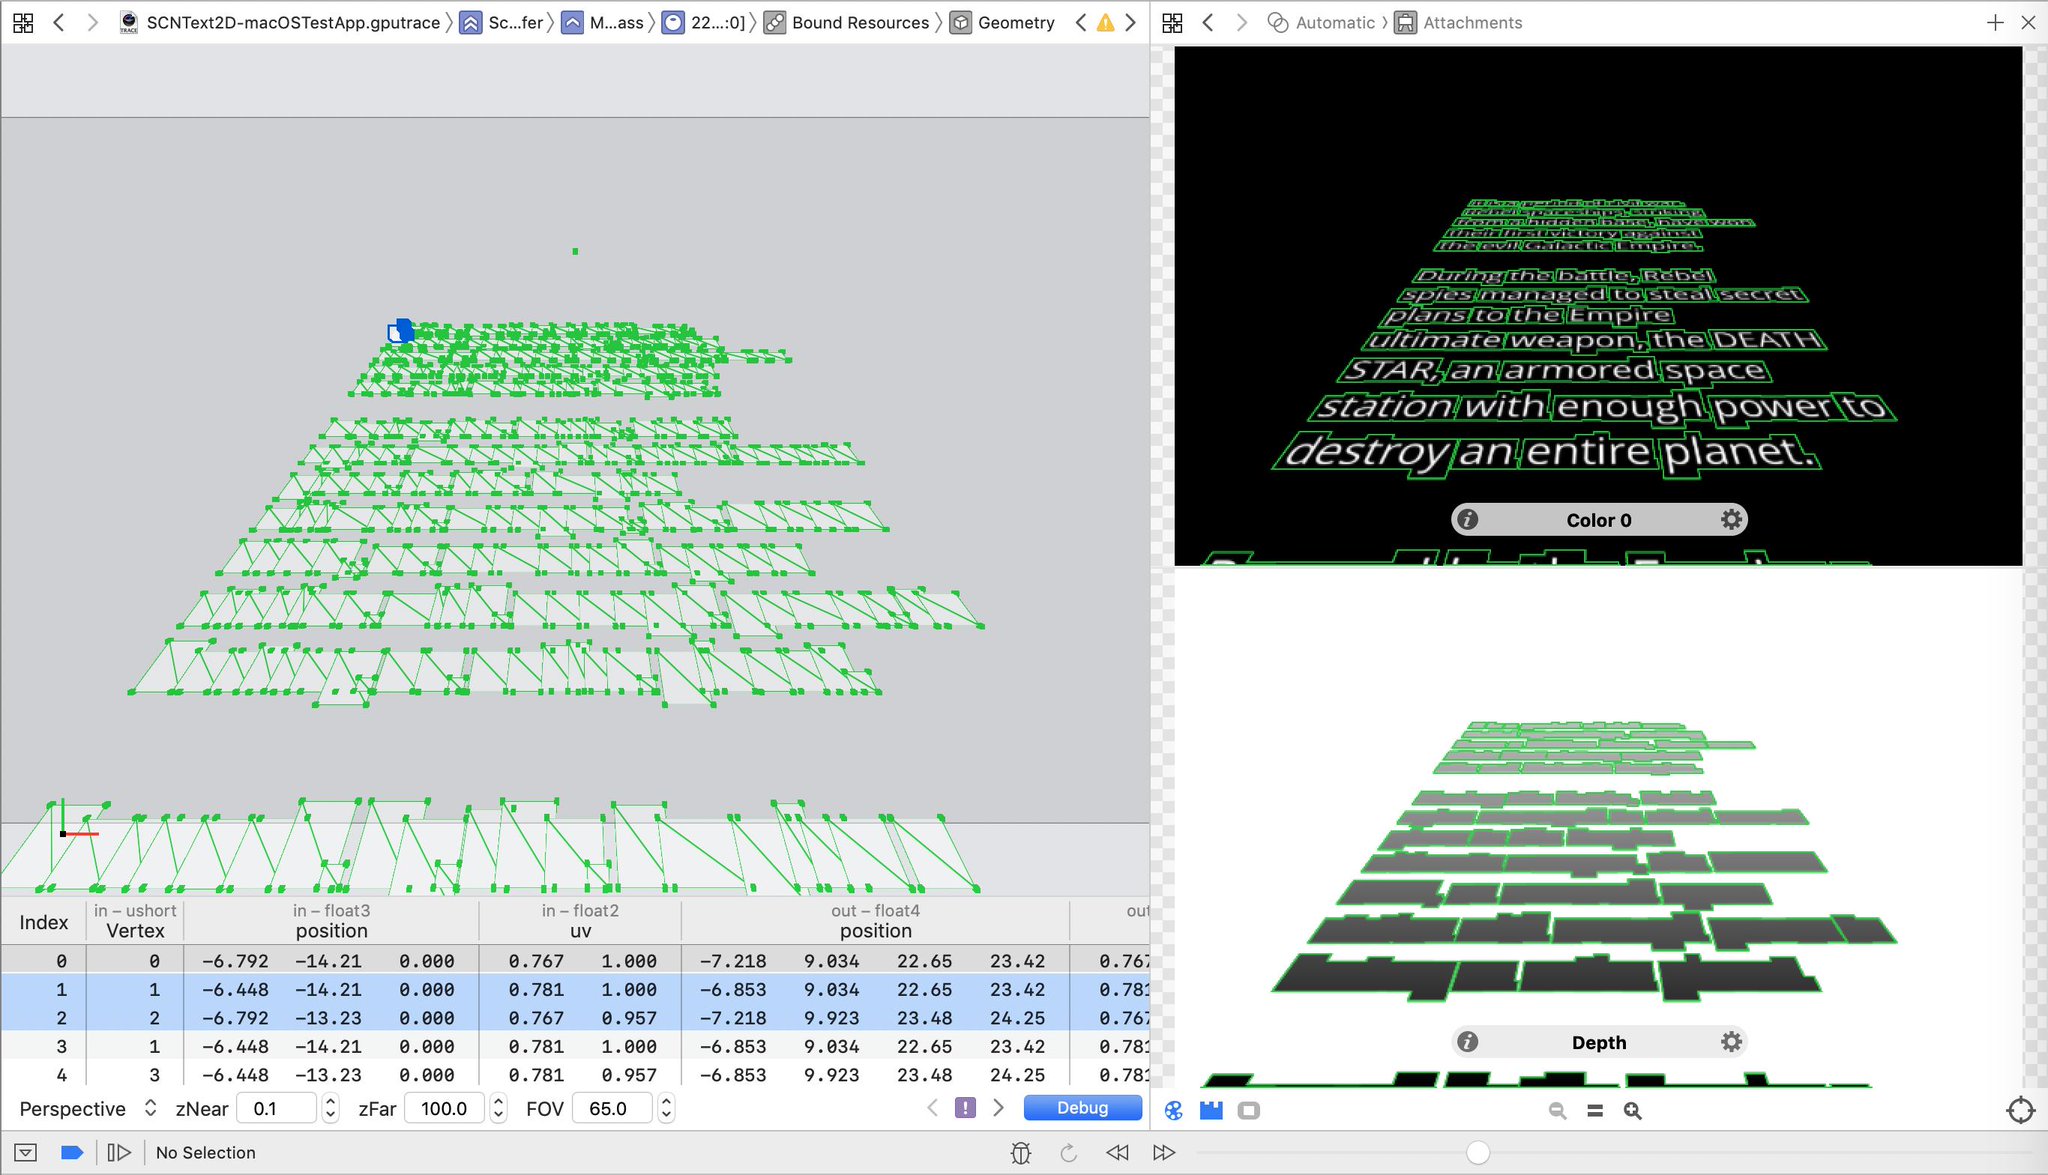Toggle the debug area visibility button
This screenshot has height=1175, width=2048.
26,1152
